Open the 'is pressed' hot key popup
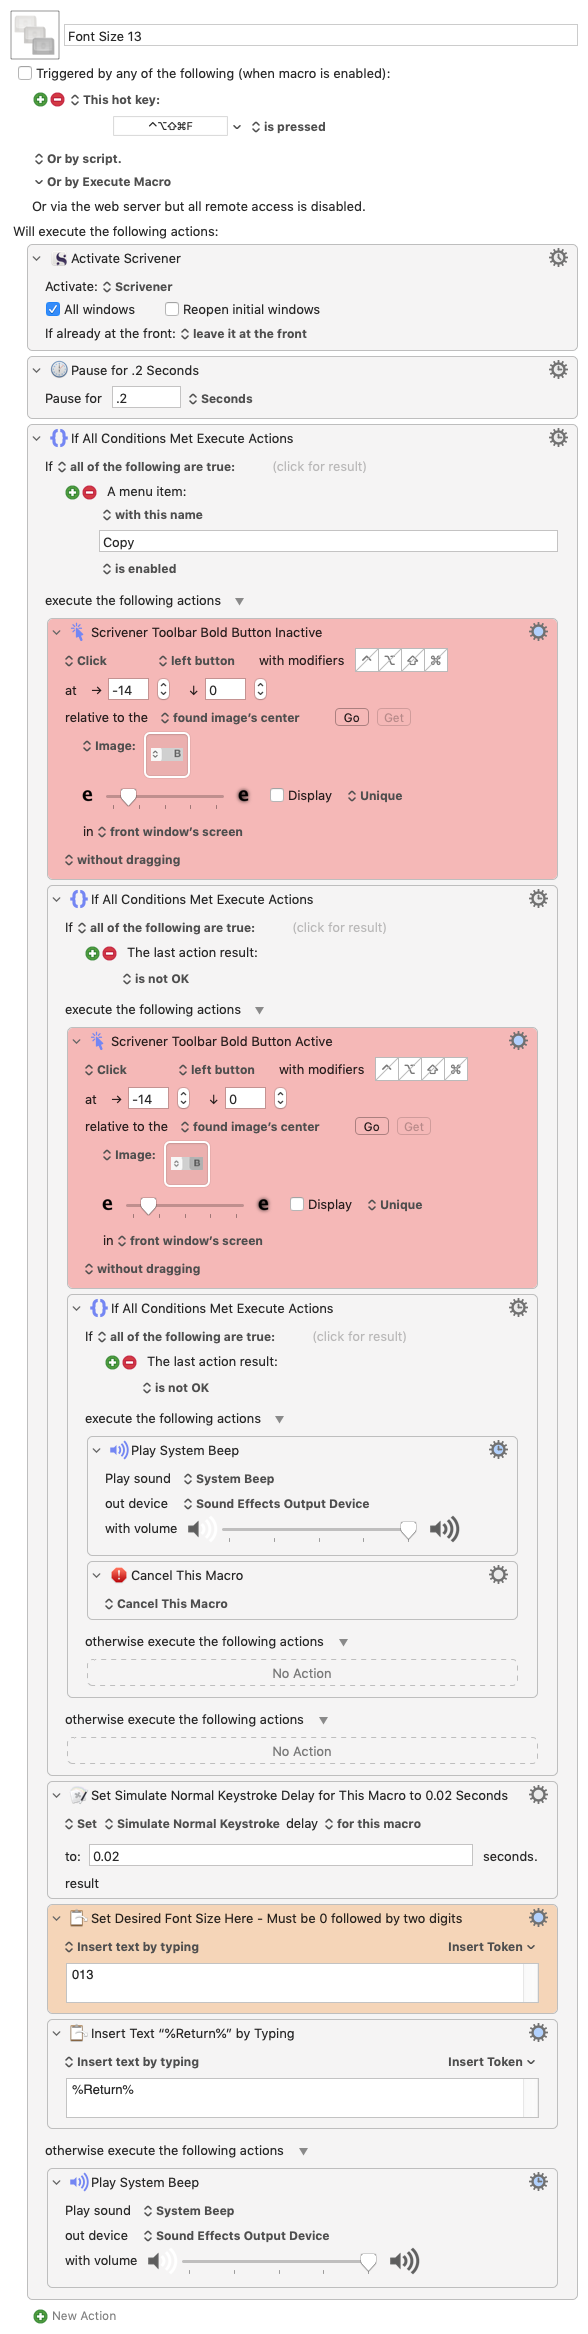This screenshot has width=588, height=2334. click(x=288, y=127)
